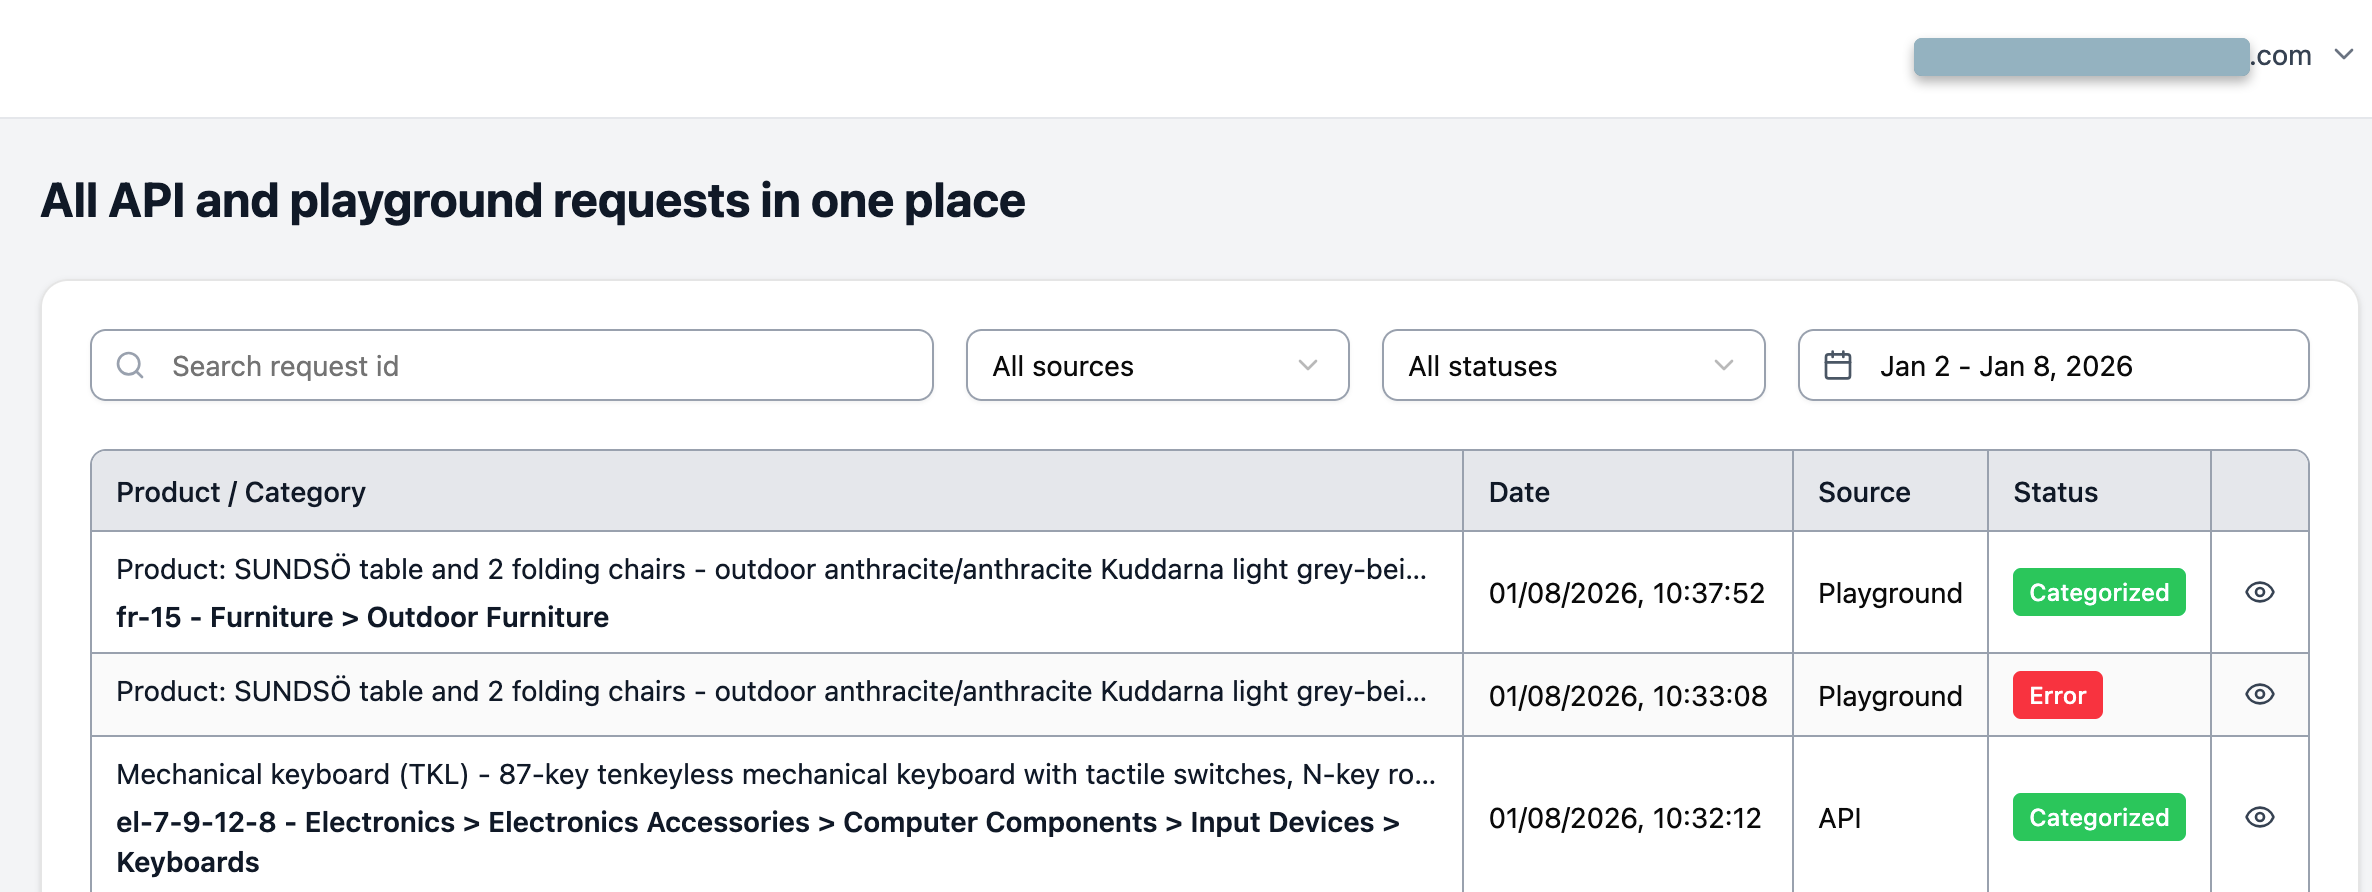The width and height of the screenshot is (2372, 892).
Task: Click the dropdown arrow on All sources
Action: coord(1308,366)
